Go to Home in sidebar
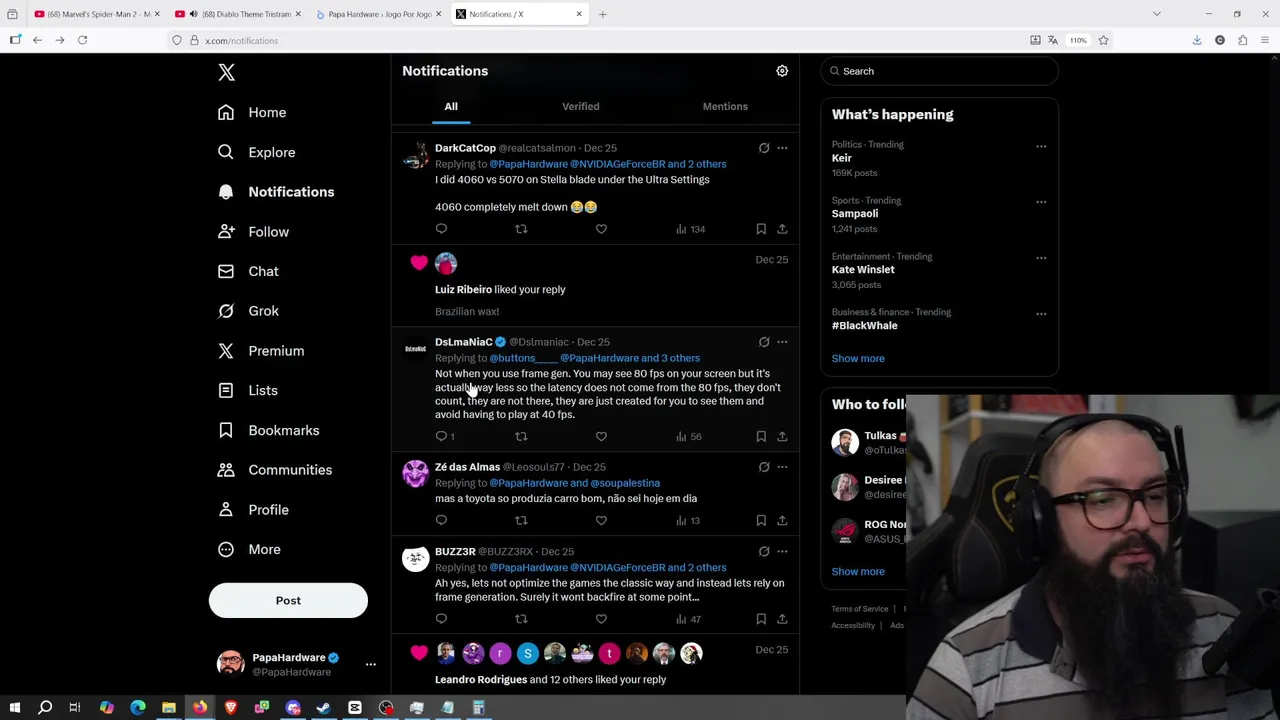 pyautogui.click(x=254, y=113)
